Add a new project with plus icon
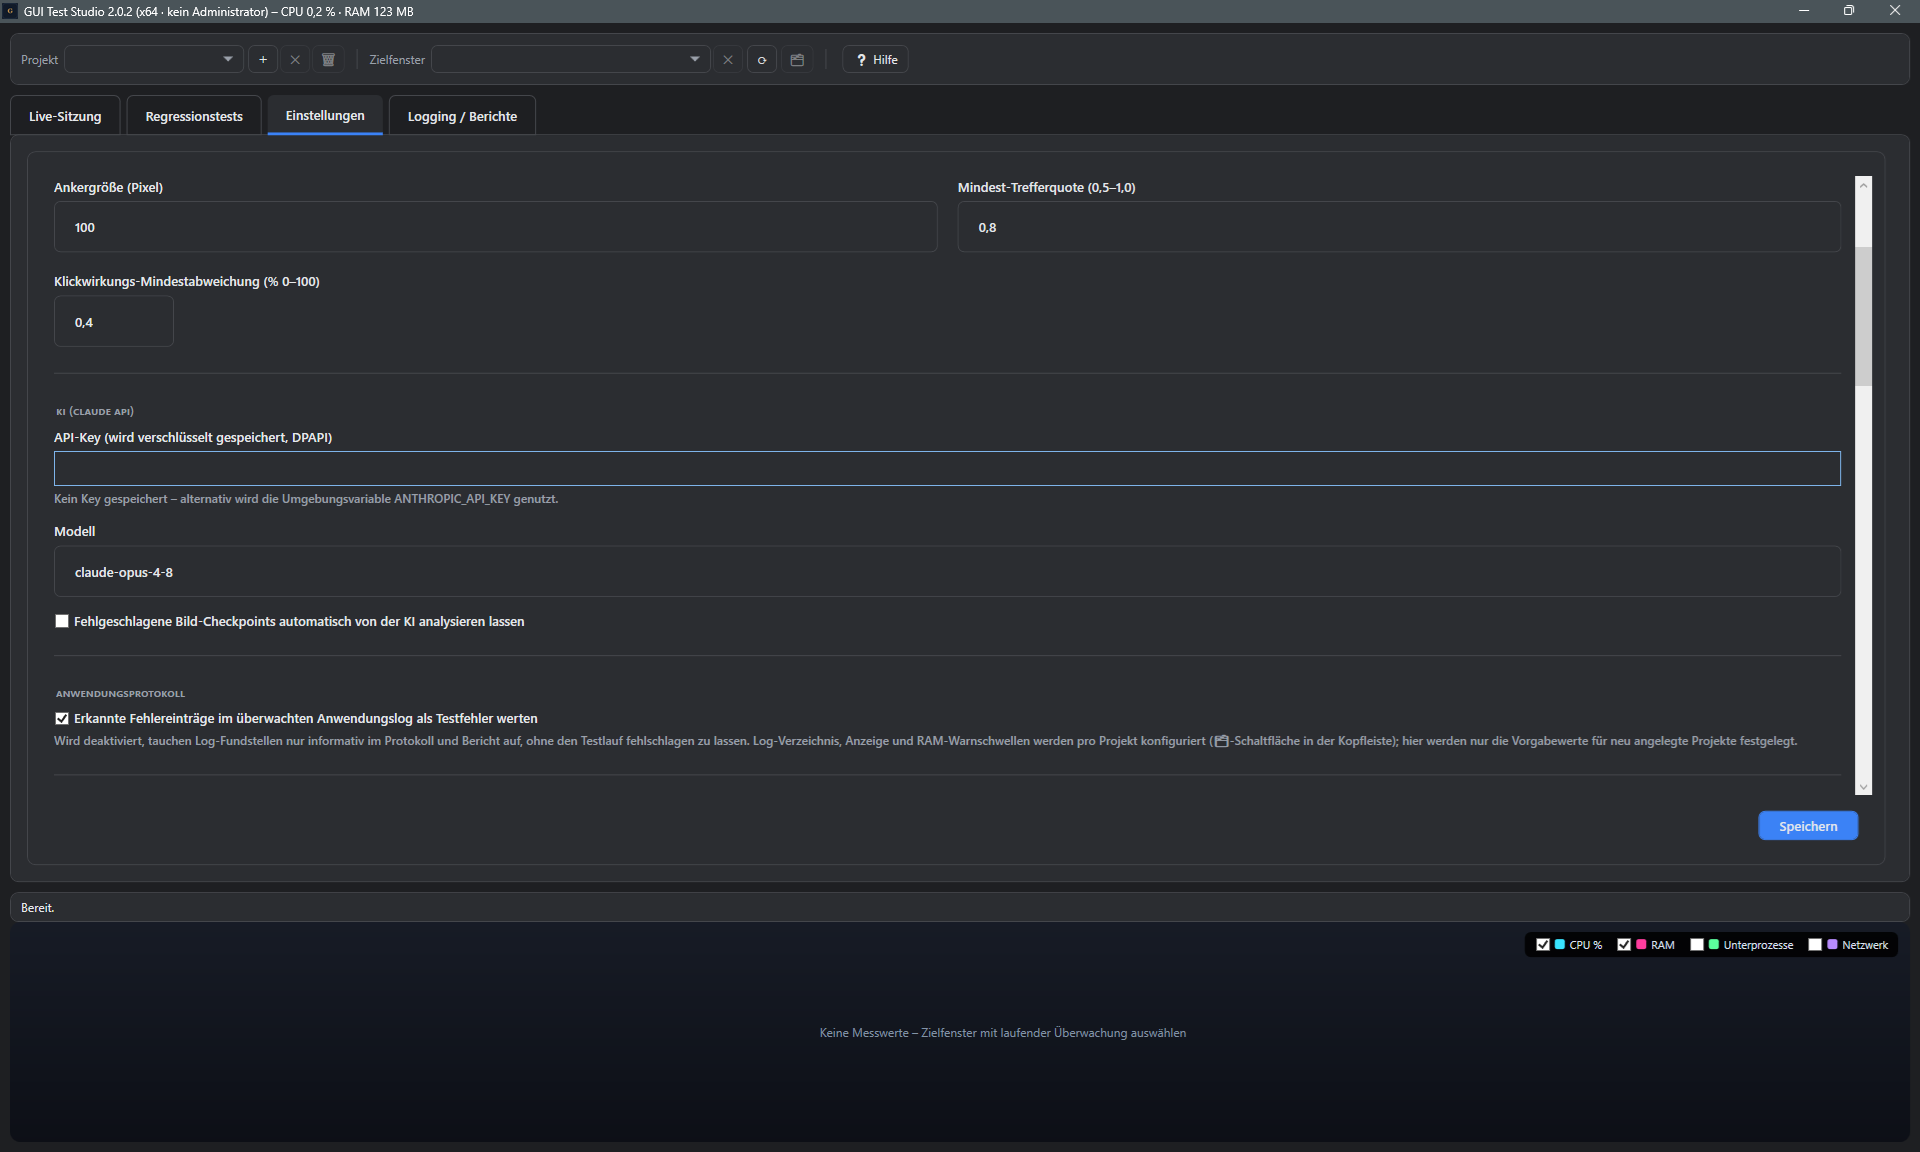 click(263, 60)
